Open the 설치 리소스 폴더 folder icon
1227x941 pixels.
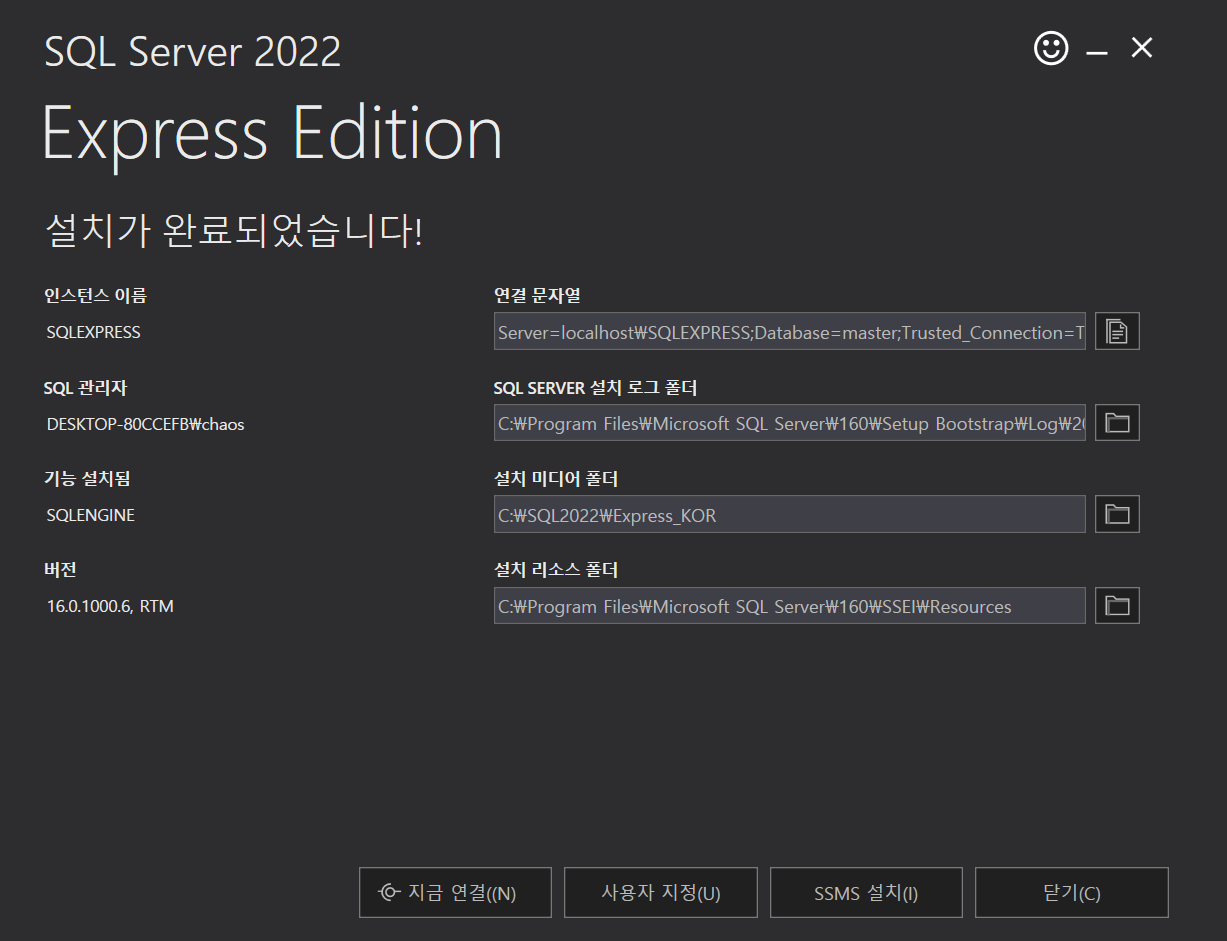click(x=1117, y=605)
